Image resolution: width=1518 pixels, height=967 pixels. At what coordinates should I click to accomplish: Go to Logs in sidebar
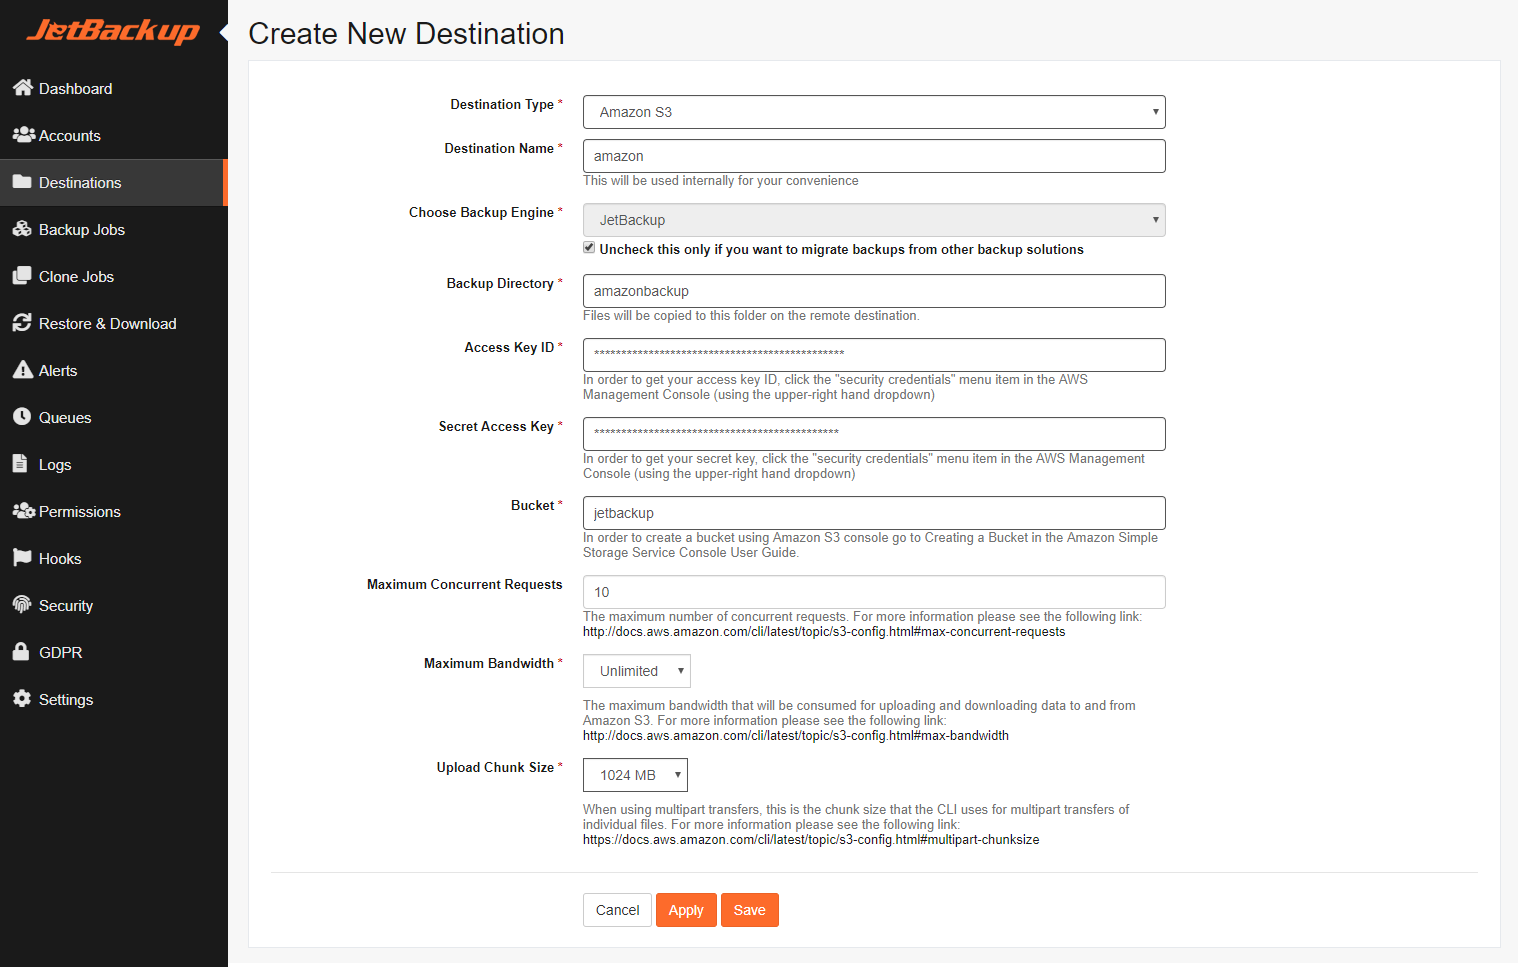[x=114, y=464]
